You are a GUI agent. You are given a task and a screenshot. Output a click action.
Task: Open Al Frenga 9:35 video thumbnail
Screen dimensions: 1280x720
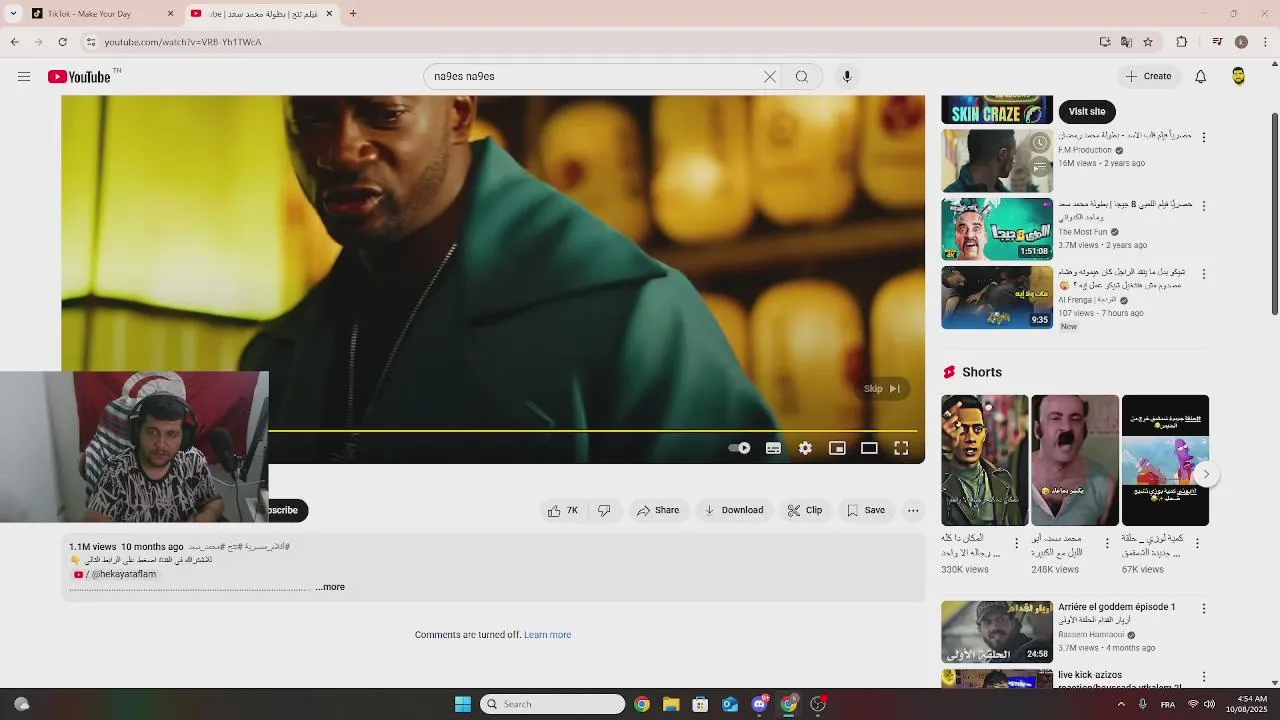[997, 297]
